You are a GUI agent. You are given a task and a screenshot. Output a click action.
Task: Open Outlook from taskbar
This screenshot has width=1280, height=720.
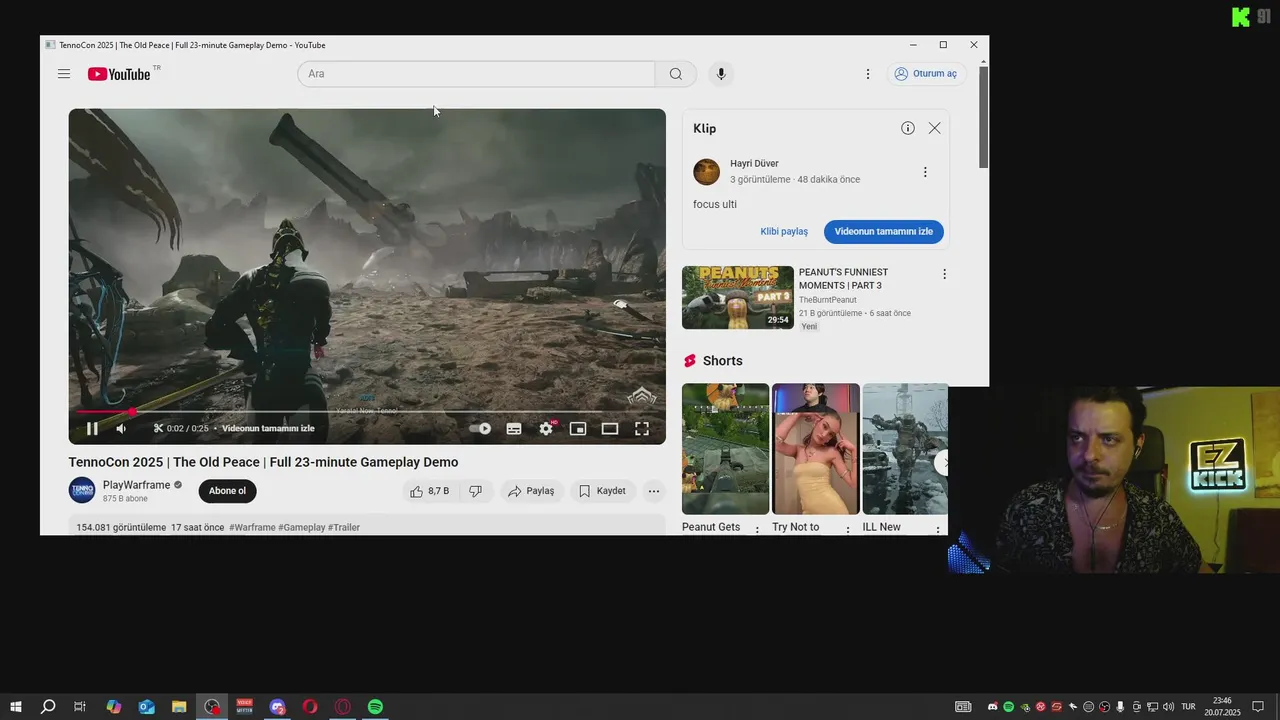pos(147,707)
